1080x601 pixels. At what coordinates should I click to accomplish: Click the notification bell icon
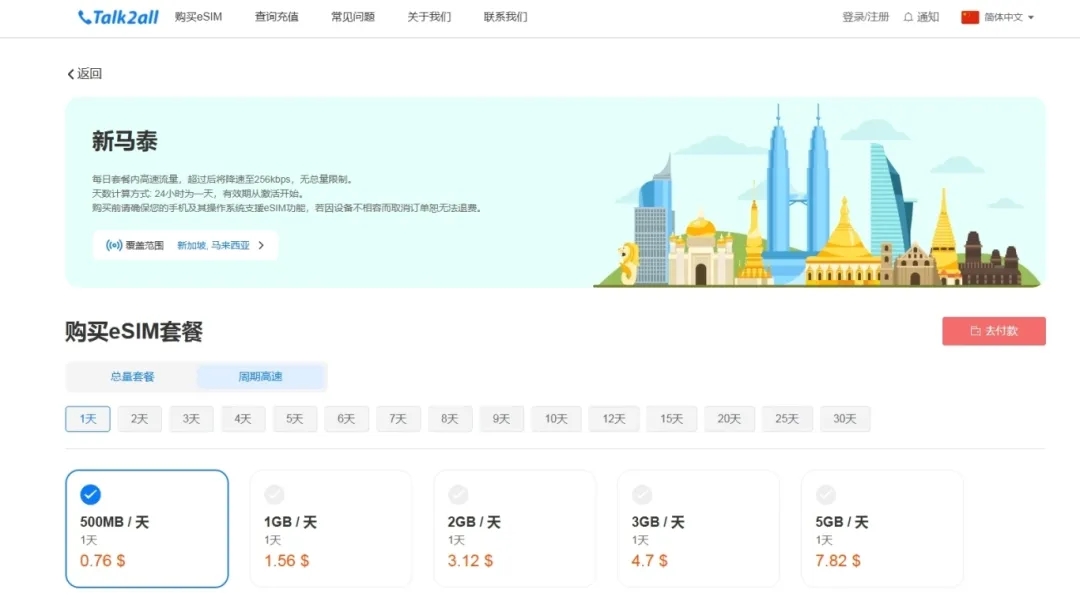pos(908,17)
